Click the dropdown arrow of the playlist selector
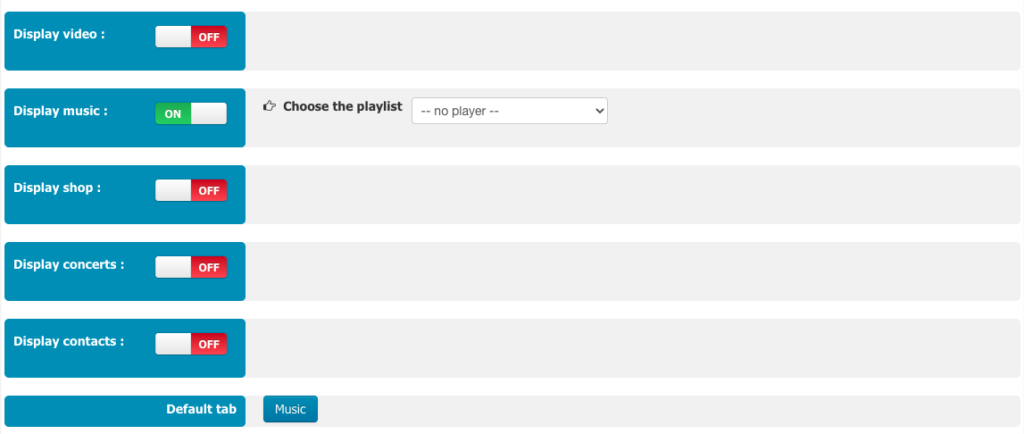The image size is (1024, 434). pyautogui.click(x=600, y=111)
